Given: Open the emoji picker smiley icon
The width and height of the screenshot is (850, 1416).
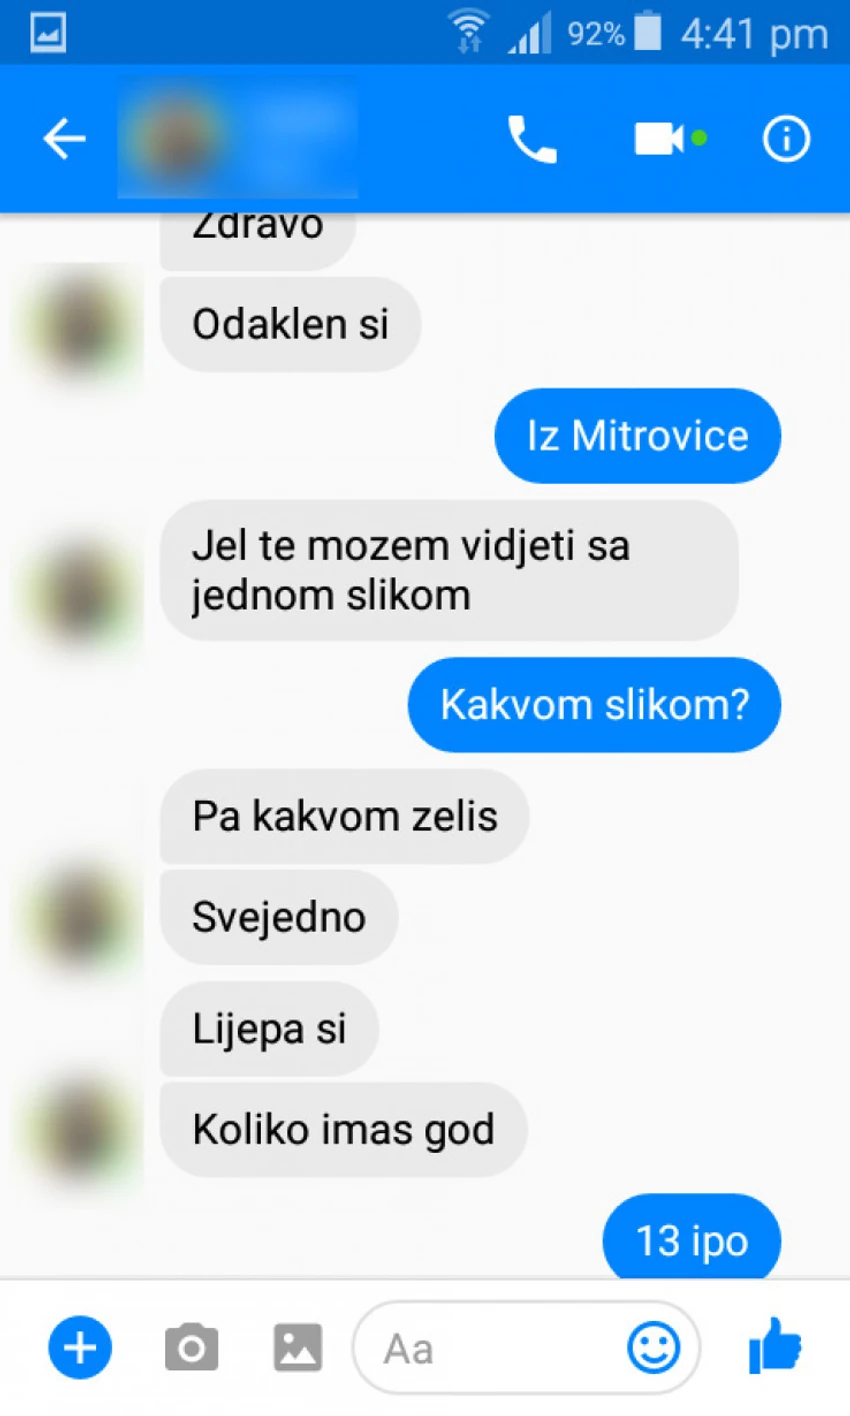Looking at the screenshot, I should coord(654,1348).
